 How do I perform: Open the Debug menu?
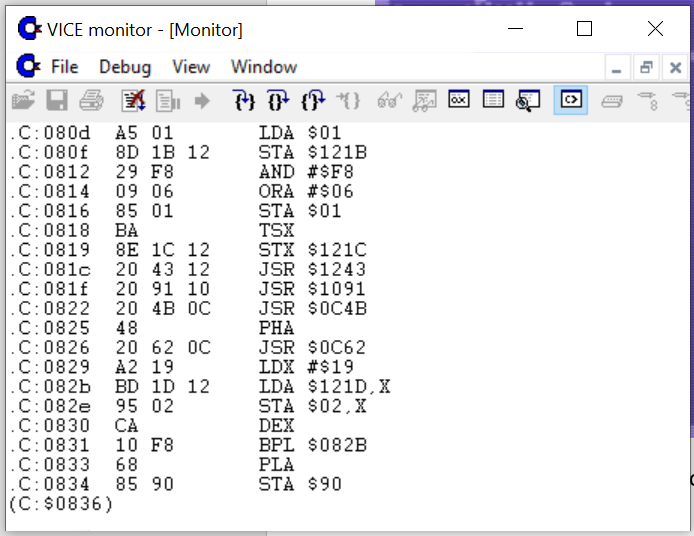coord(125,67)
